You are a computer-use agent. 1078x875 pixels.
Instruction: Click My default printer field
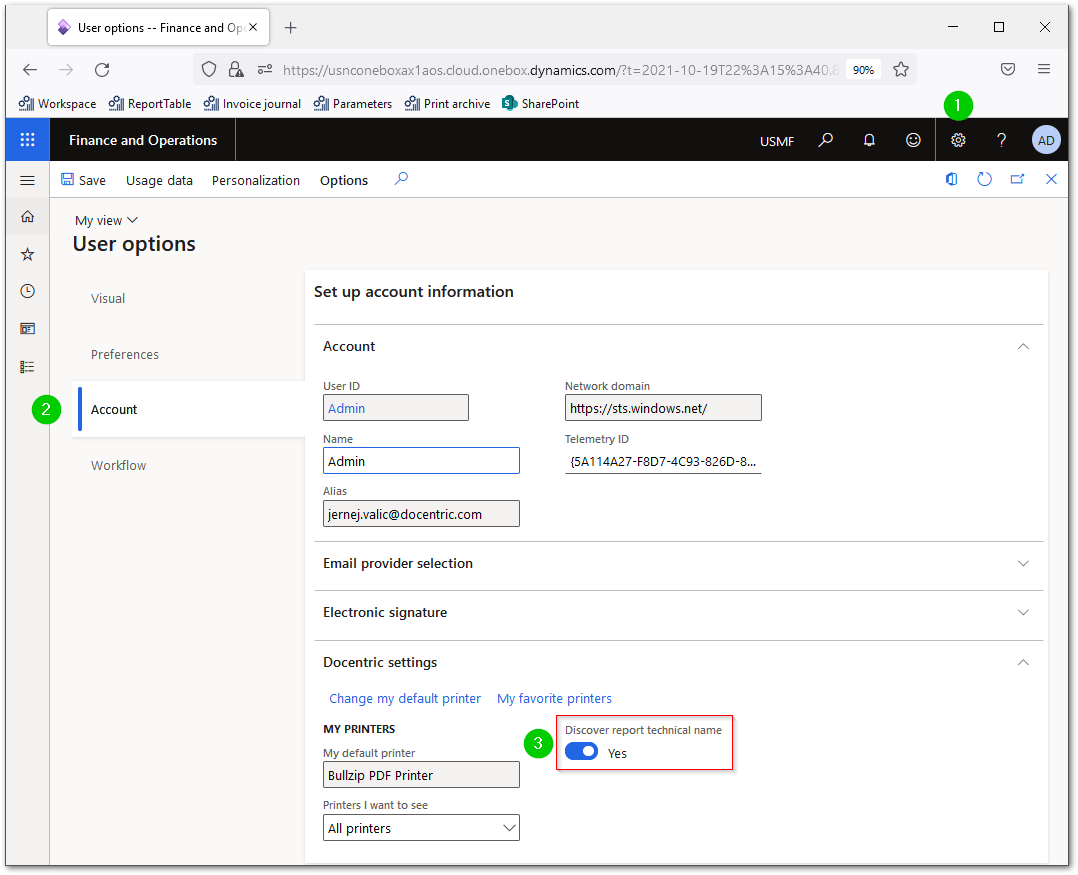[421, 775]
